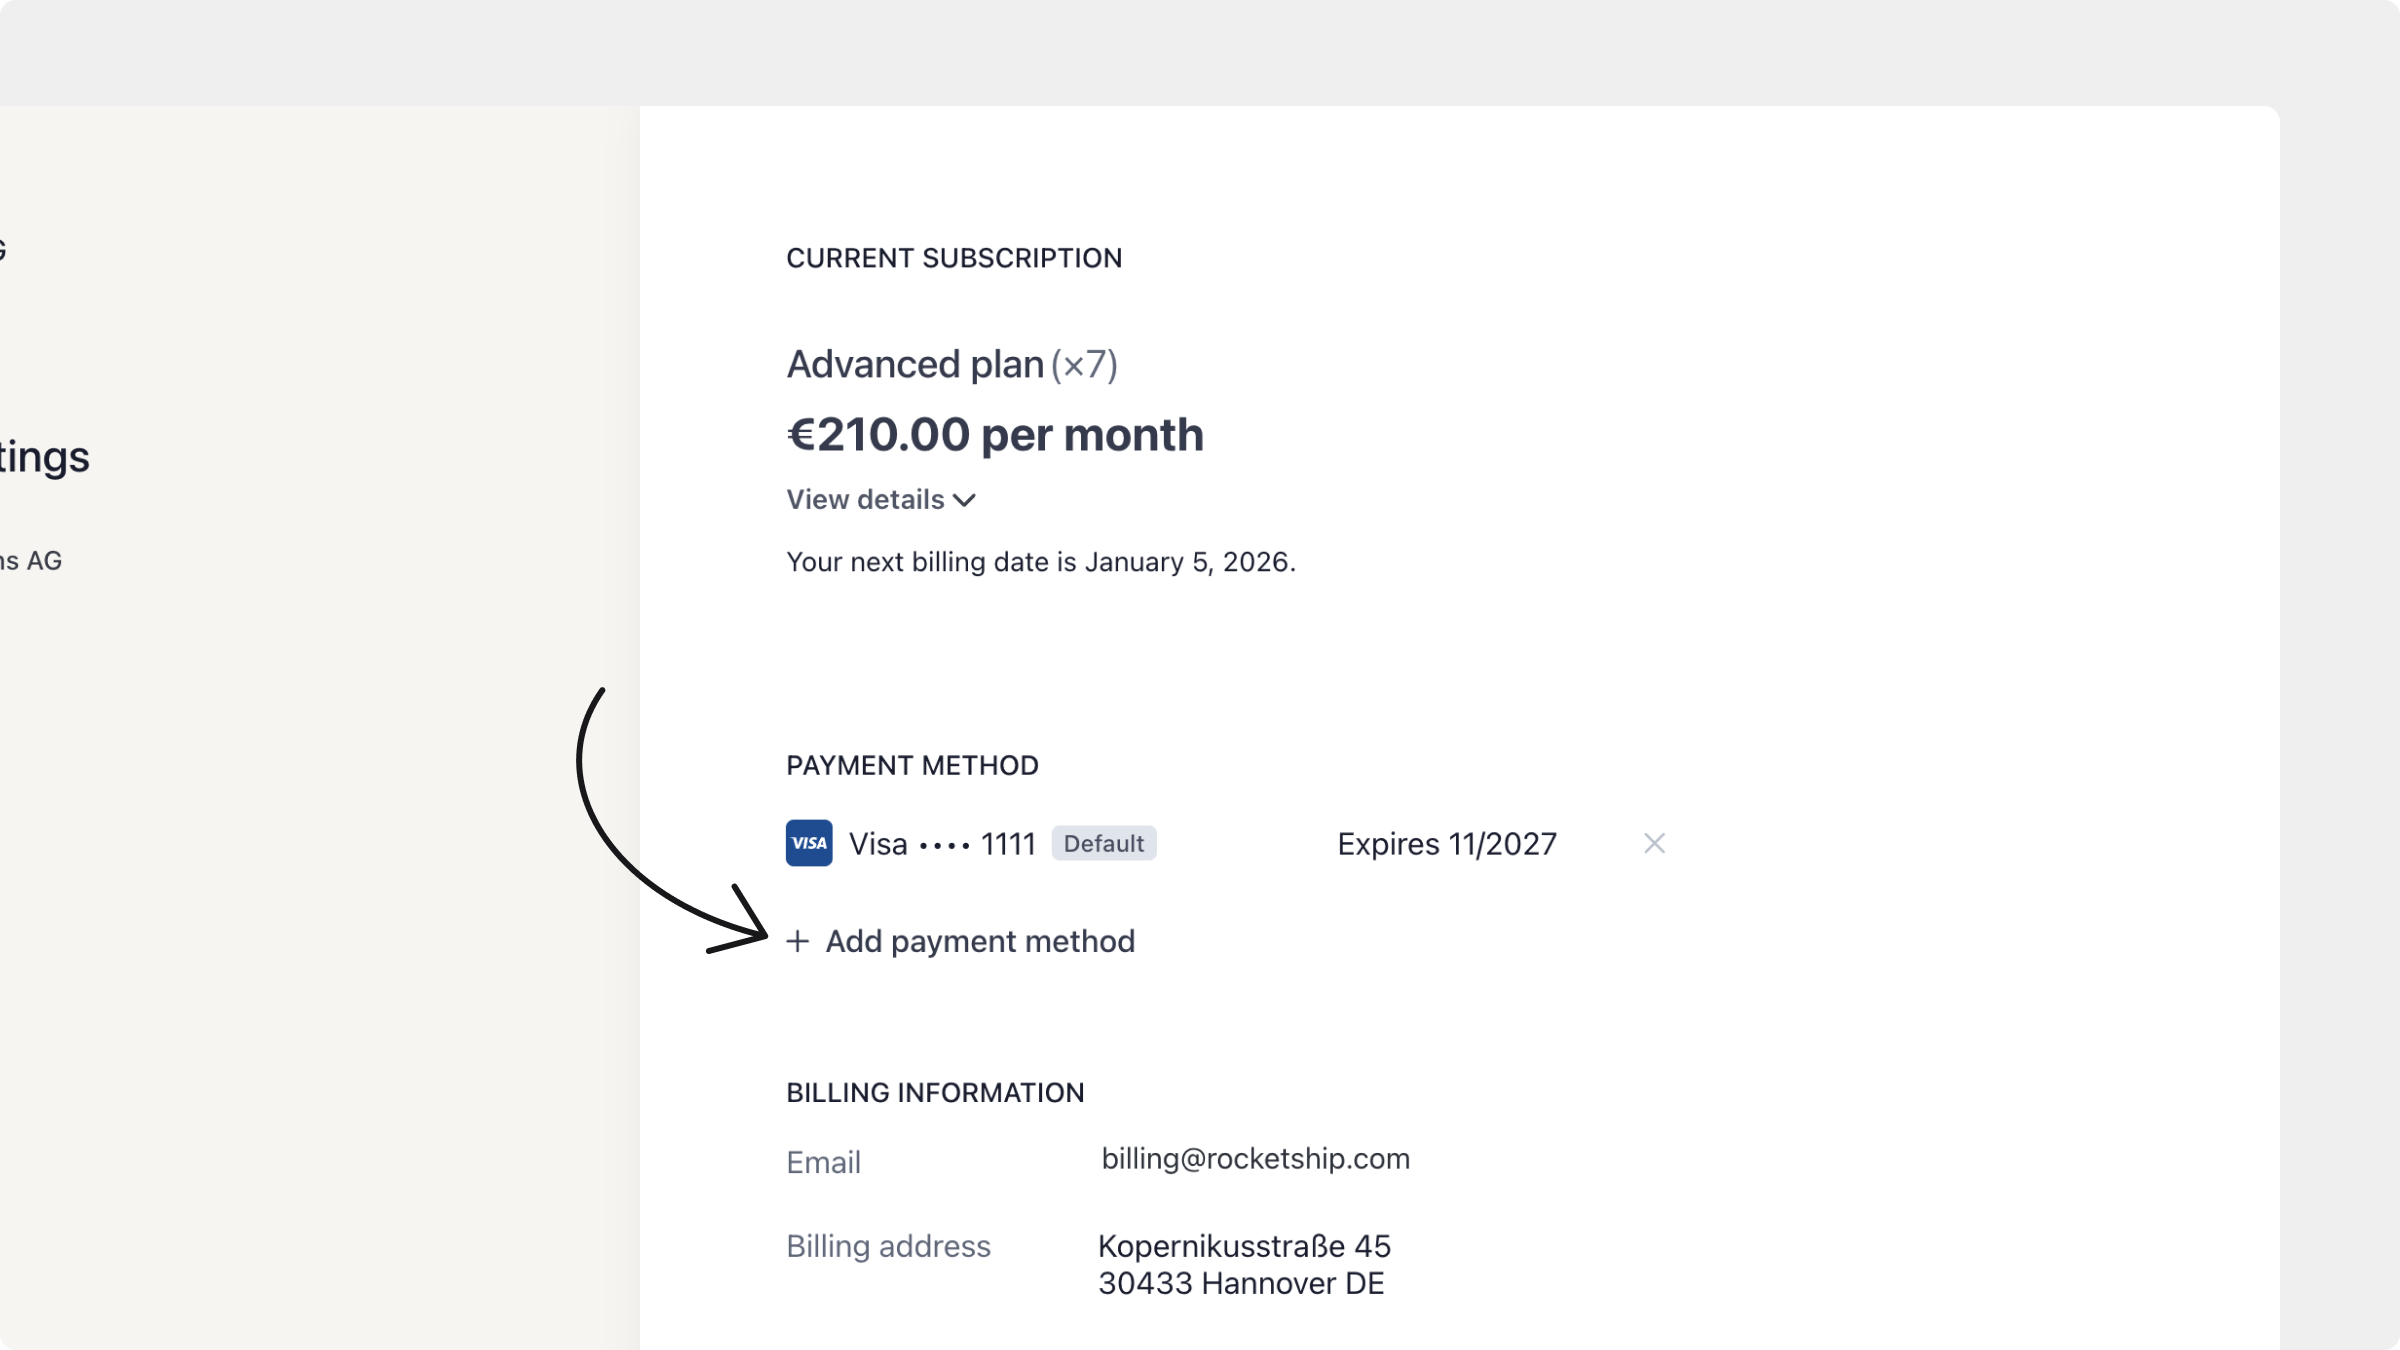Click the billing@rocketship.com email address
This screenshot has height=1350, width=2400.
click(1255, 1158)
